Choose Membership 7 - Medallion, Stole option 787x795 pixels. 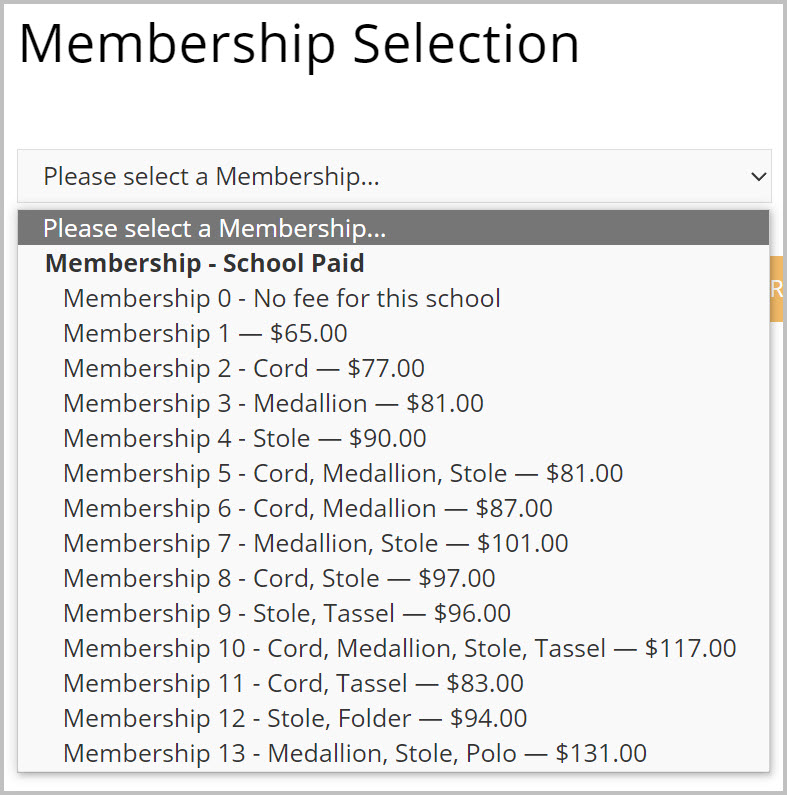[x=315, y=543]
